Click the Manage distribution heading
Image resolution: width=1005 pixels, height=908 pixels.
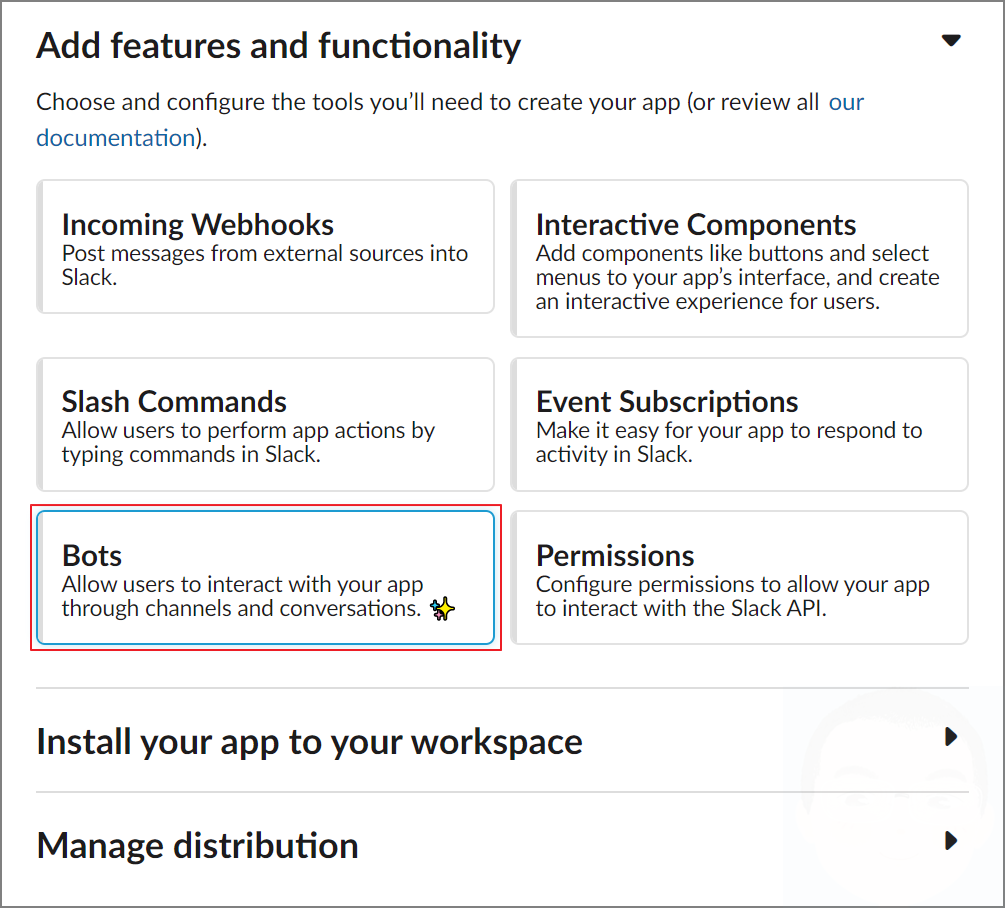tap(196, 845)
